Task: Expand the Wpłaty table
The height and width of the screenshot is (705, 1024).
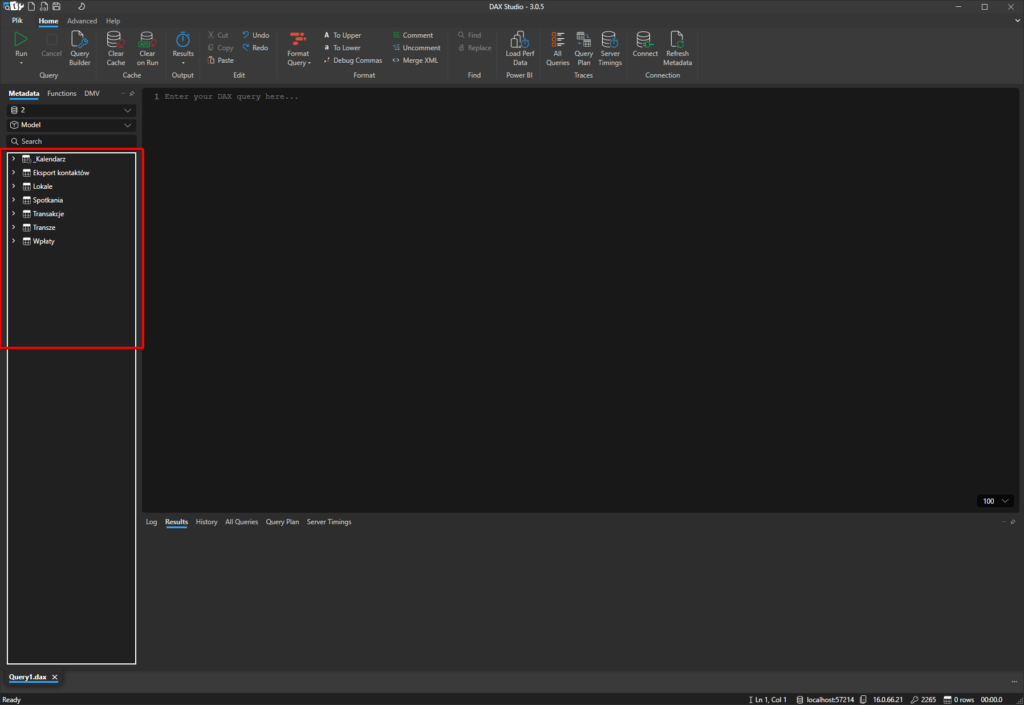Action: click(13, 241)
